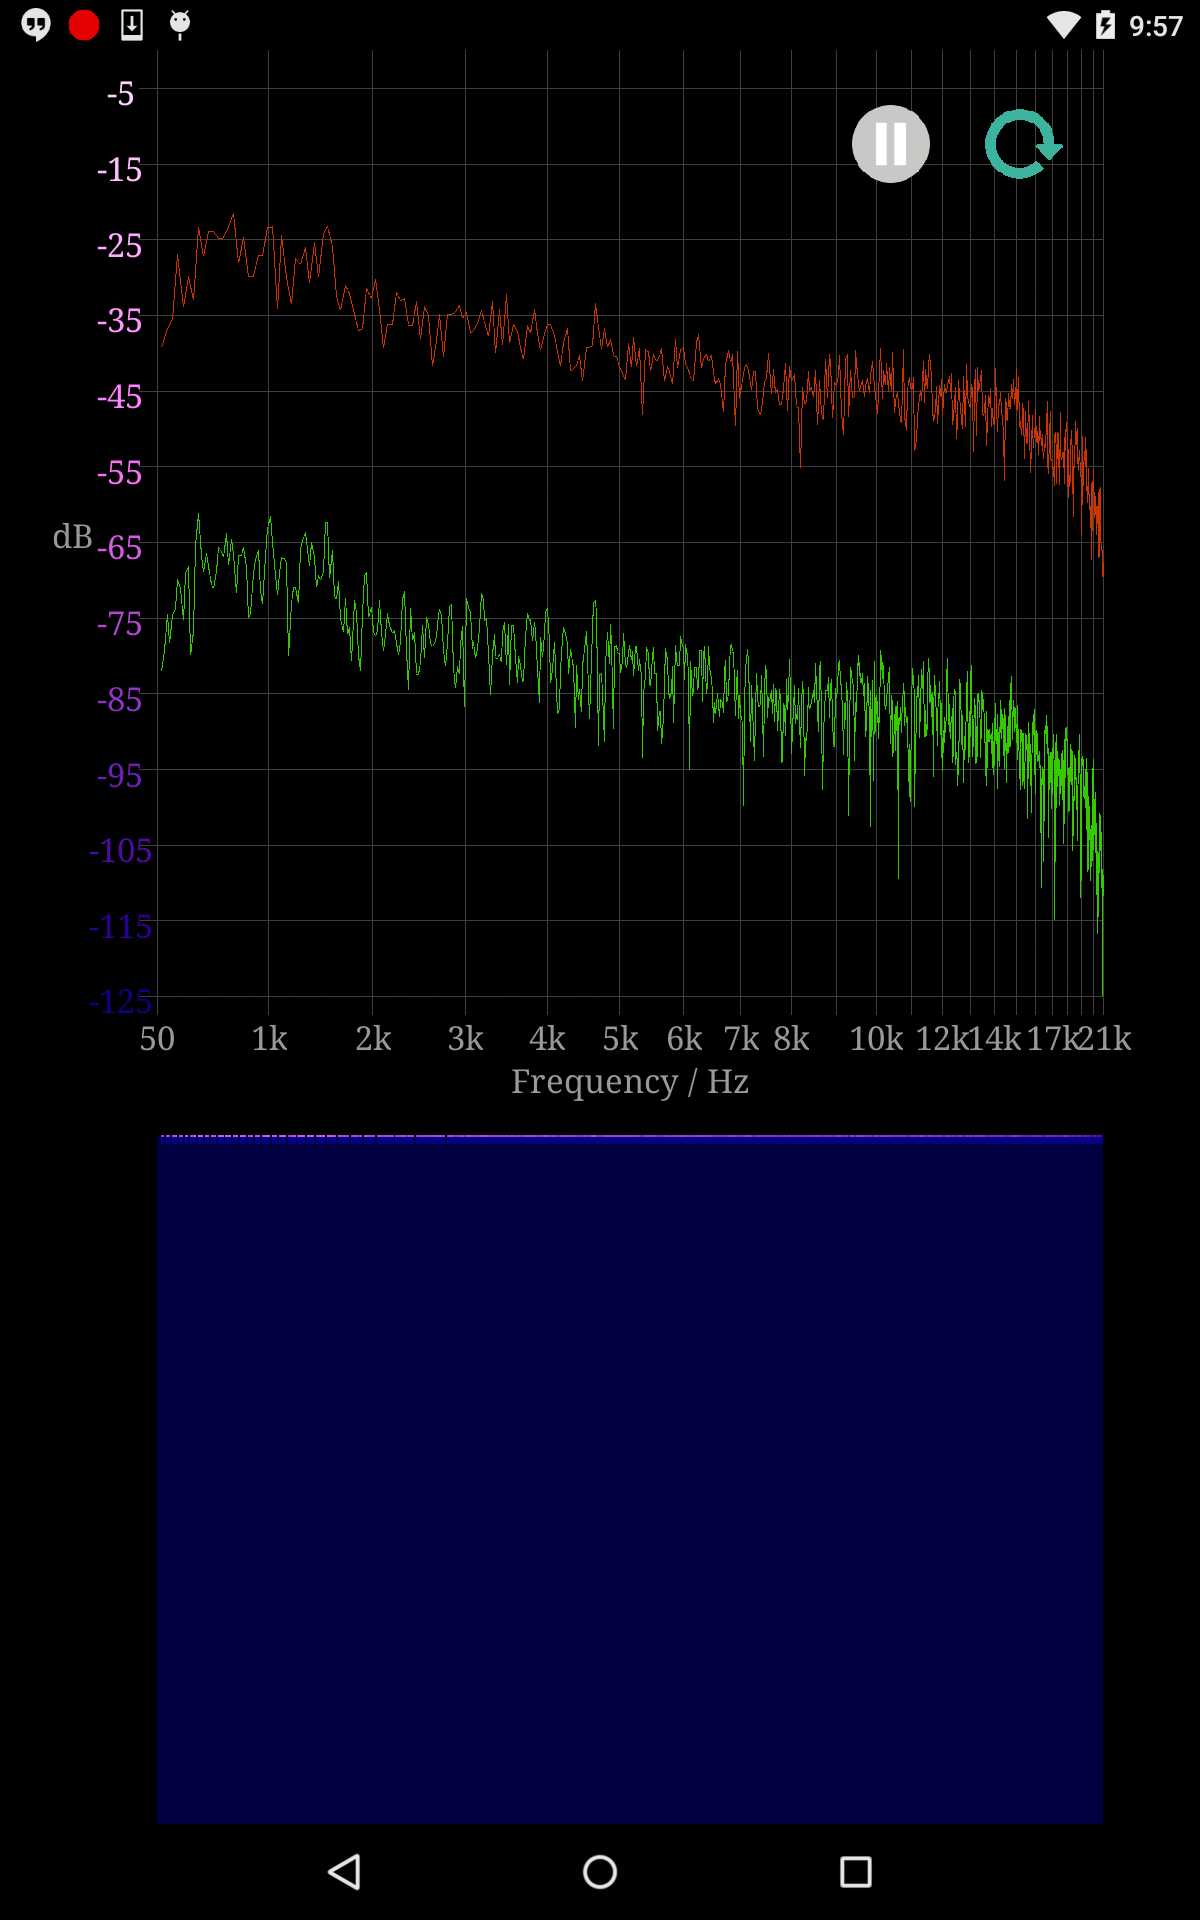
Task: Tap the 10k frequency label
Action: (876, 1039)
